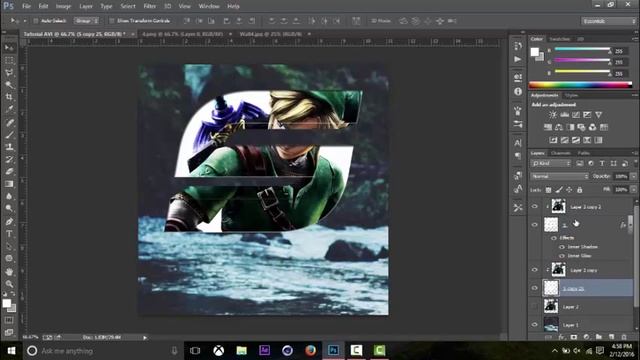Toggle visibility of the Effects group

pos(554,238)
